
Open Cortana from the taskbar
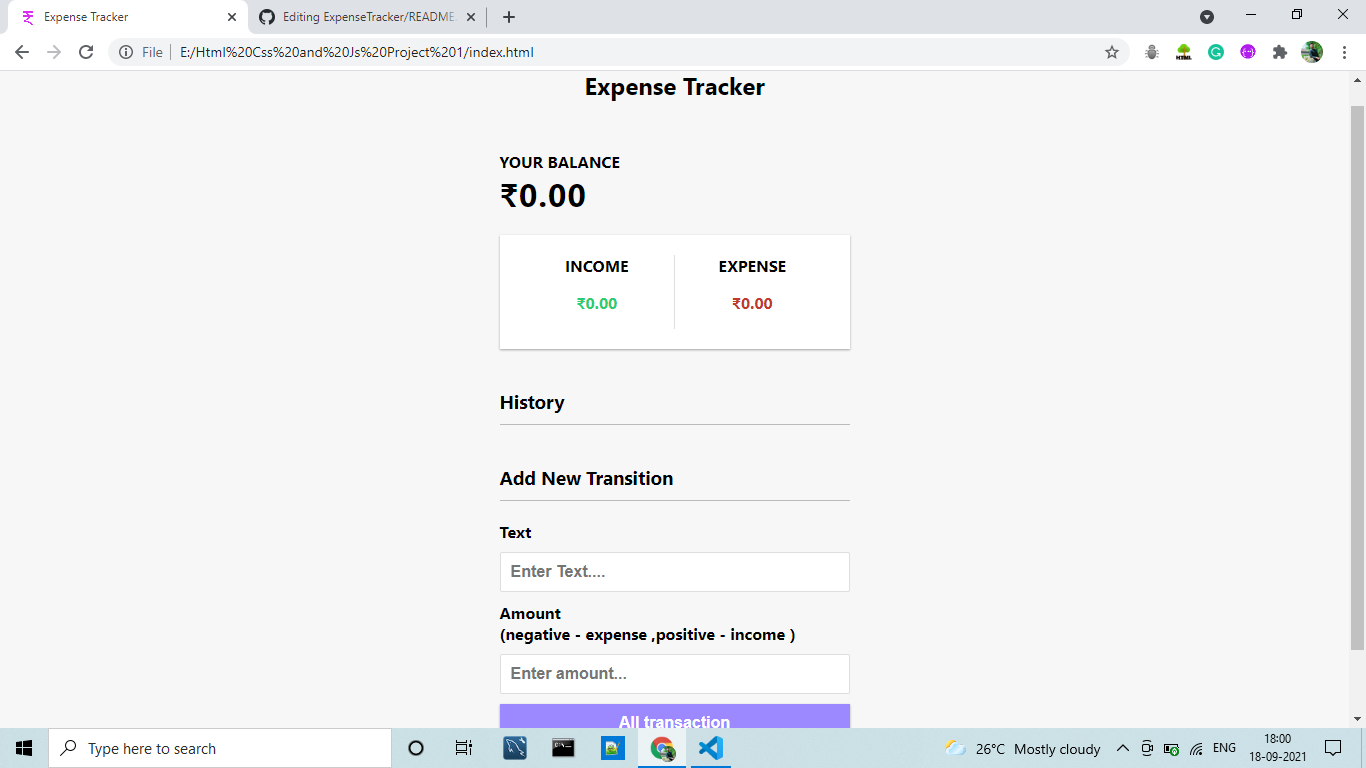[416, 748]
